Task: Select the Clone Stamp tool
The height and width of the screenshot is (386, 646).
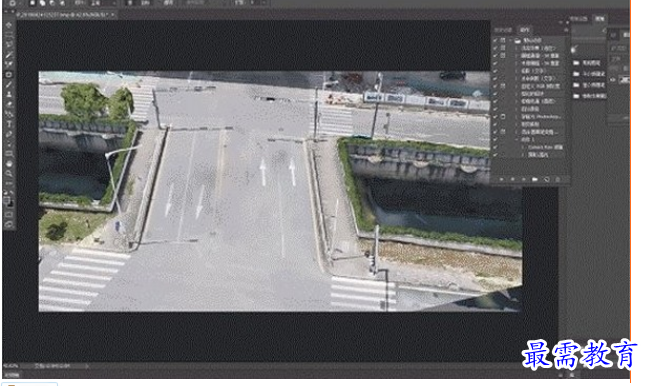Action: (9, 94)
